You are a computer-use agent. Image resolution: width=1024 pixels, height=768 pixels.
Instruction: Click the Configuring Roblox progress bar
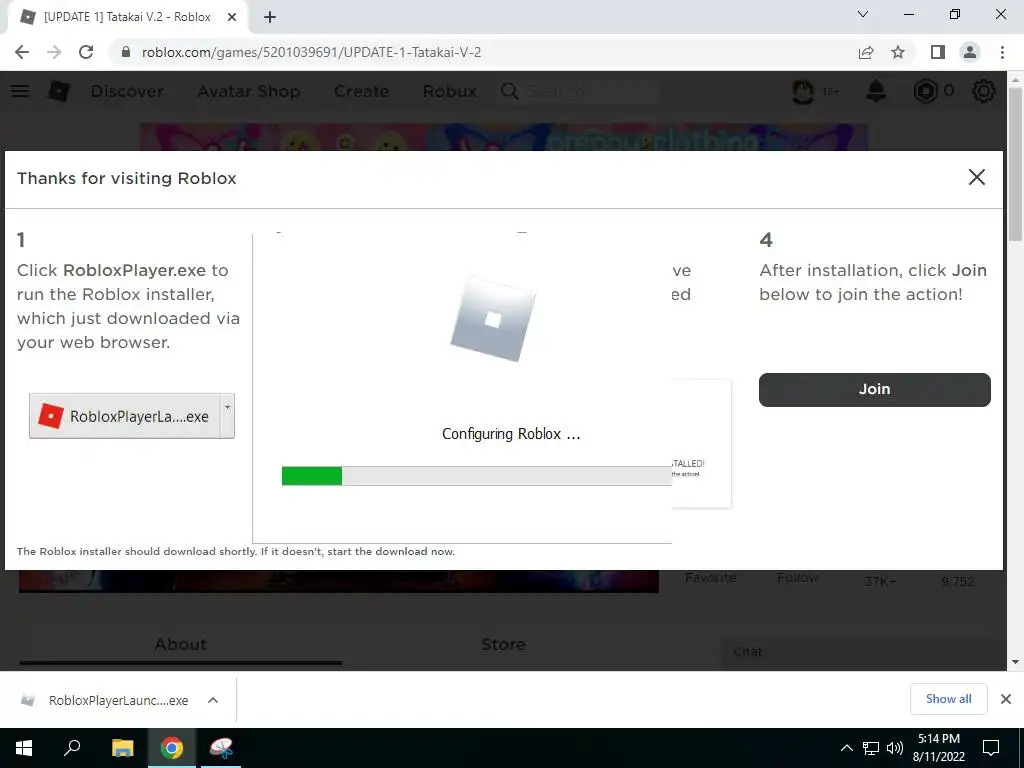point(477,475)
